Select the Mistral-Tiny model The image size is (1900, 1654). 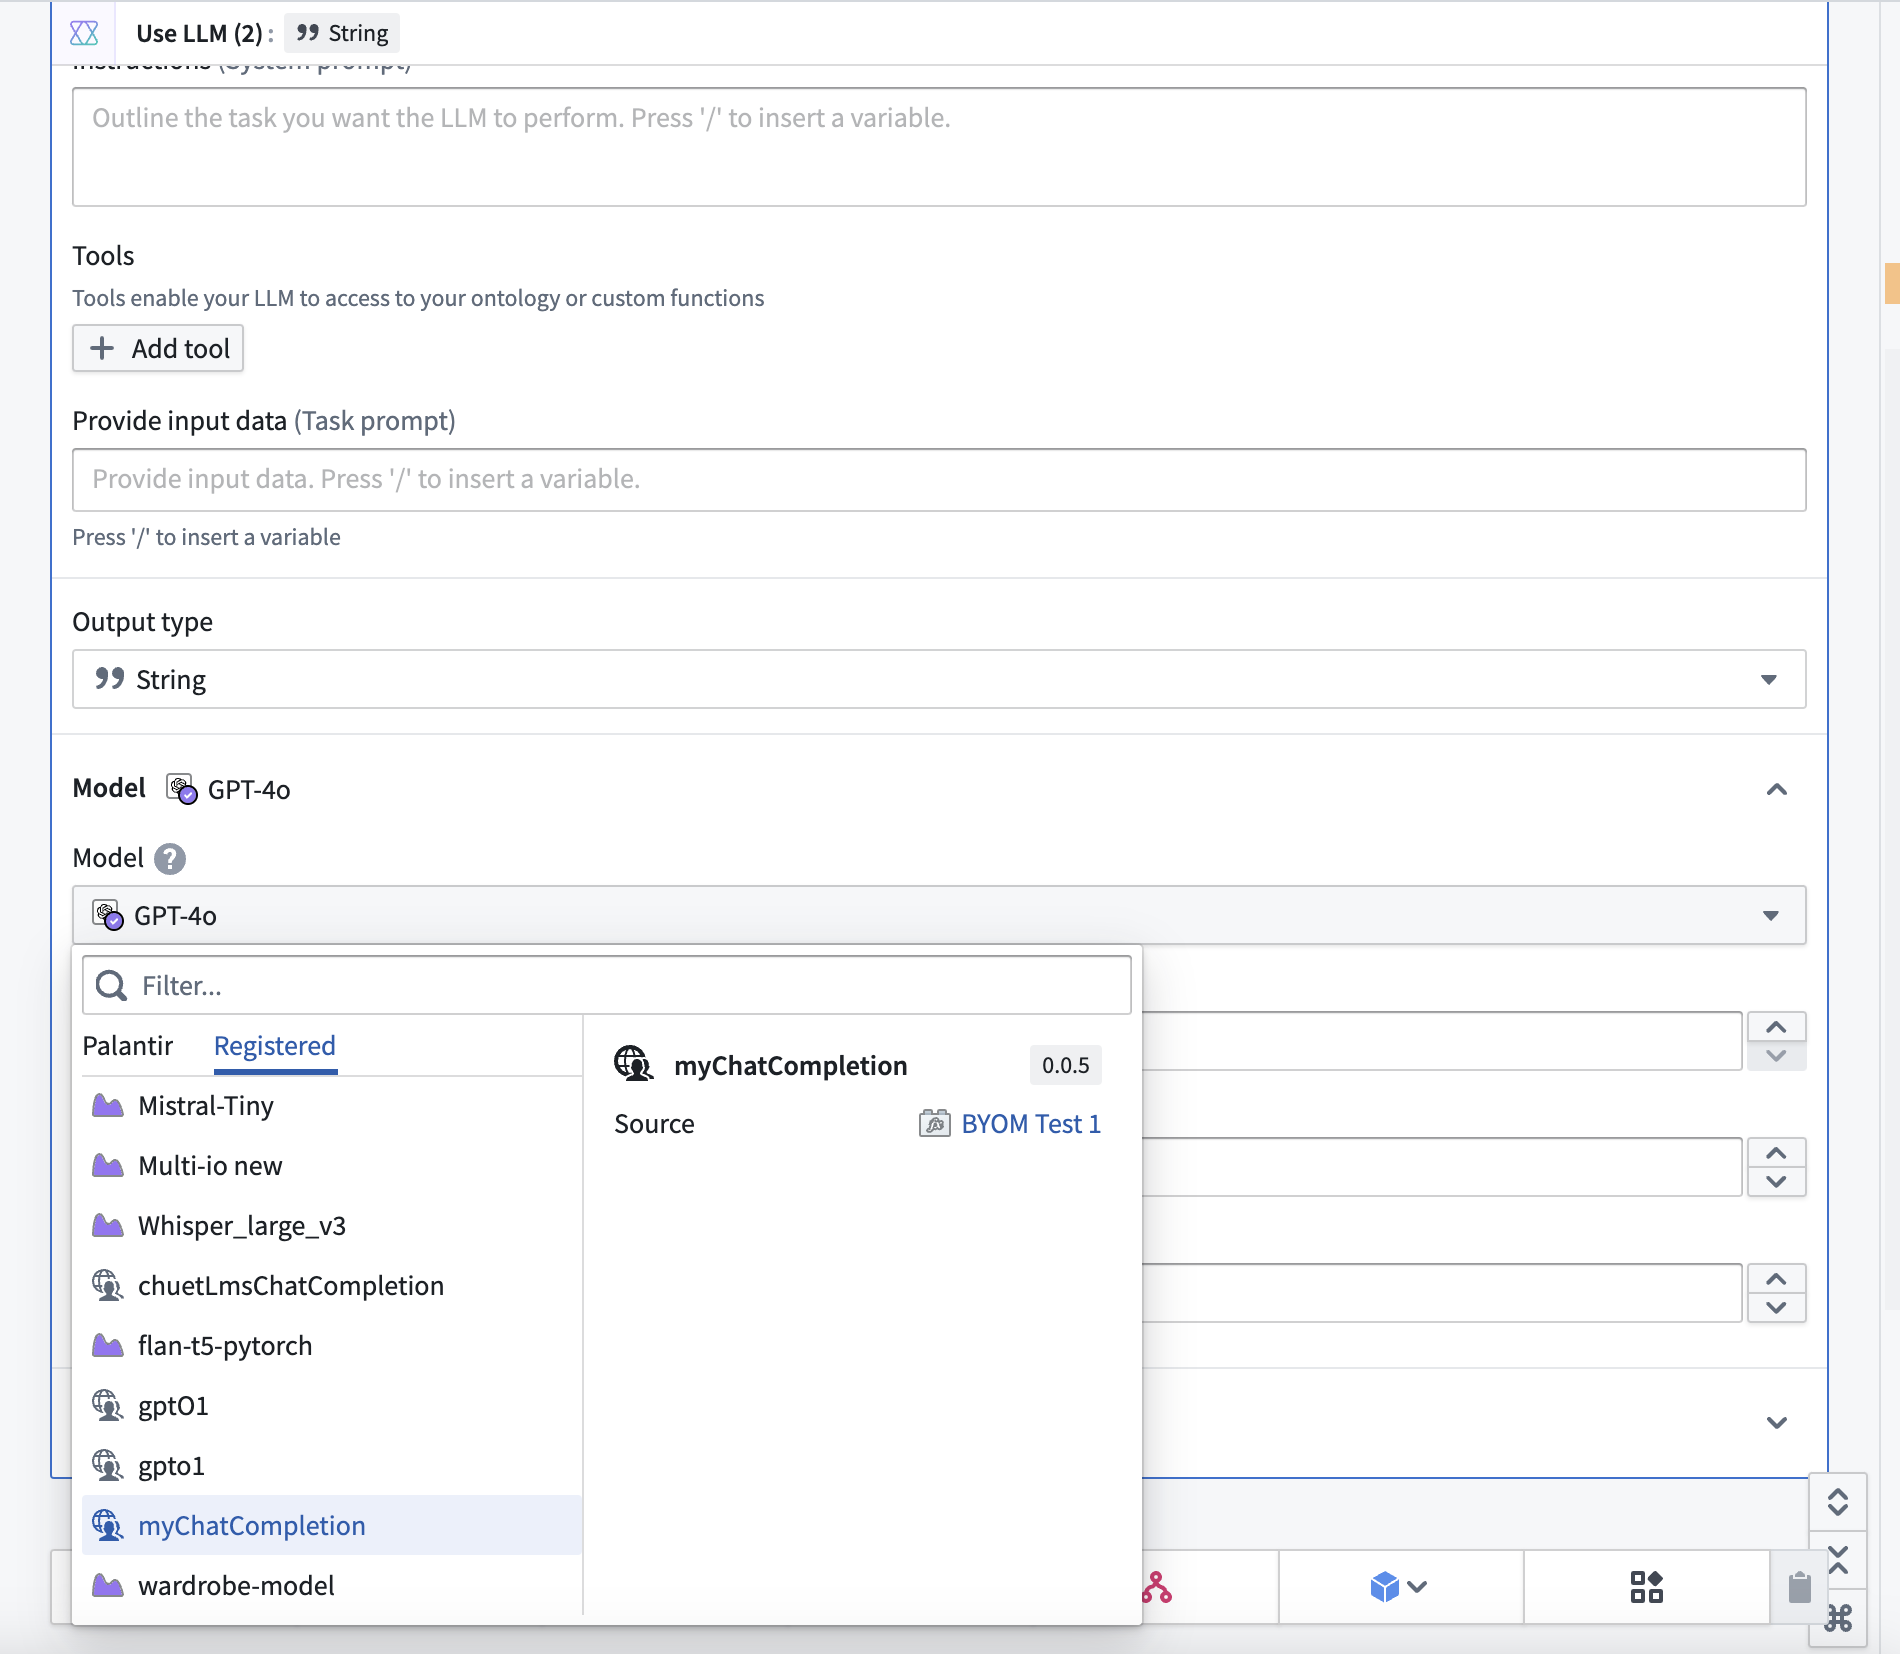pyautogui.click(x=332, y=1105)
